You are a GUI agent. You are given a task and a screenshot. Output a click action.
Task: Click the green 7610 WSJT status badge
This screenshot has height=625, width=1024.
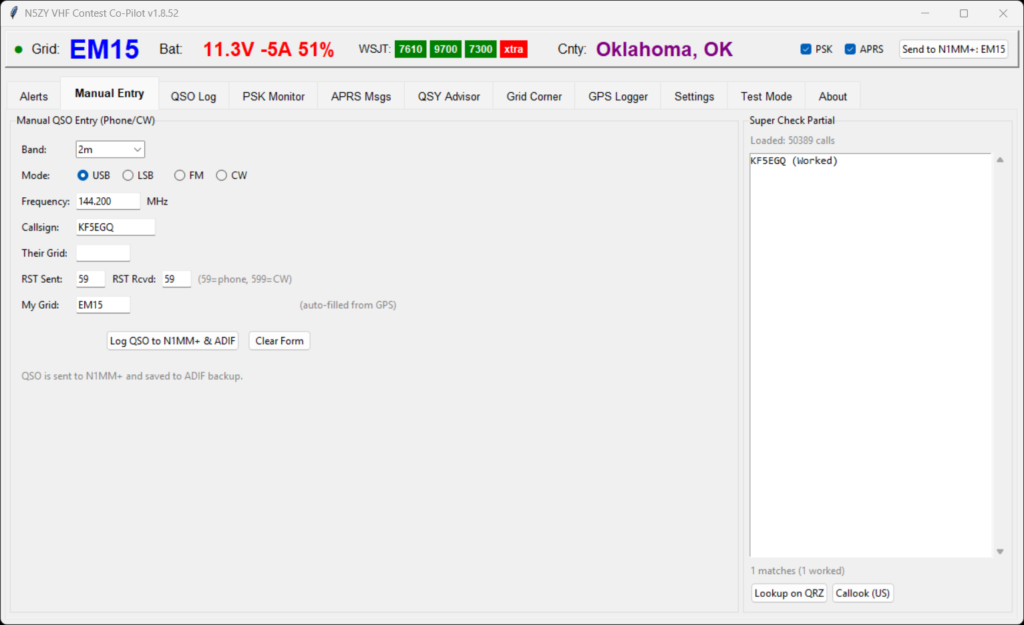[410, 49]
